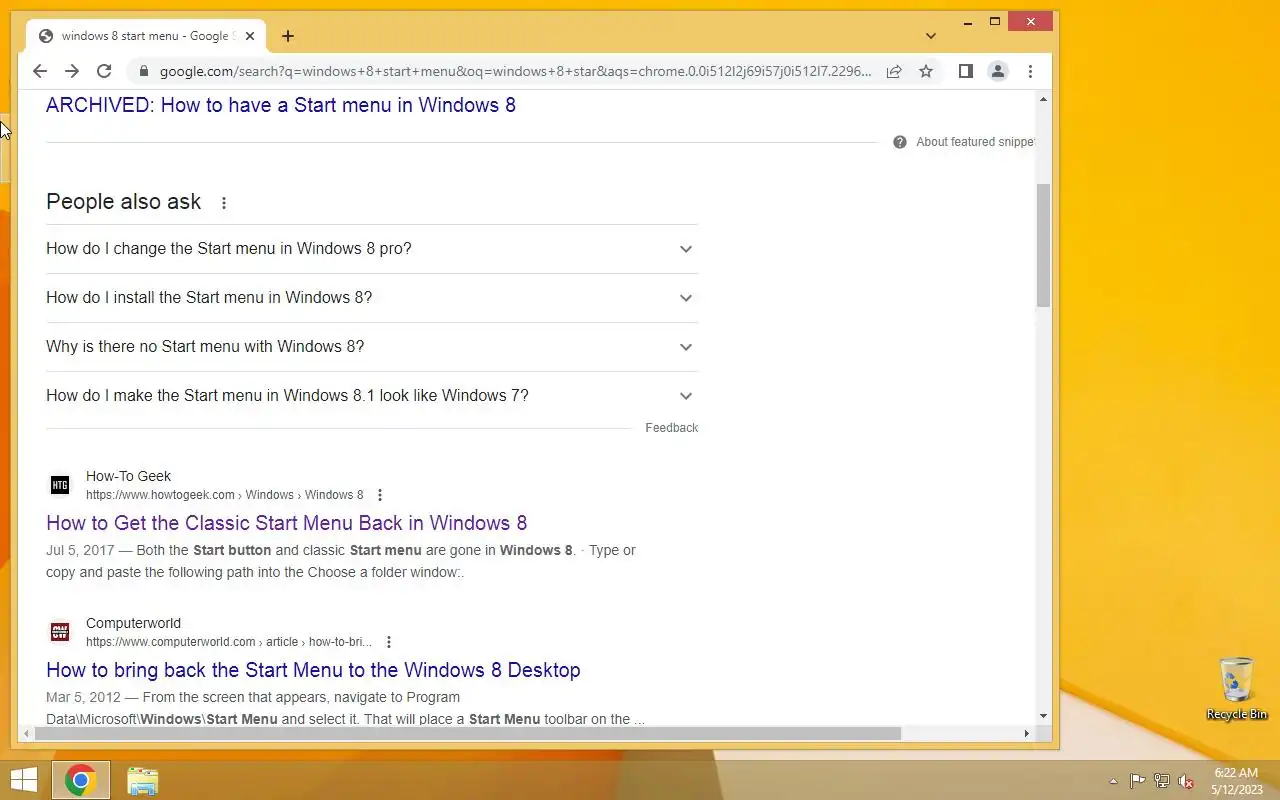Open 'About featured snippets' link

(975, 142)
